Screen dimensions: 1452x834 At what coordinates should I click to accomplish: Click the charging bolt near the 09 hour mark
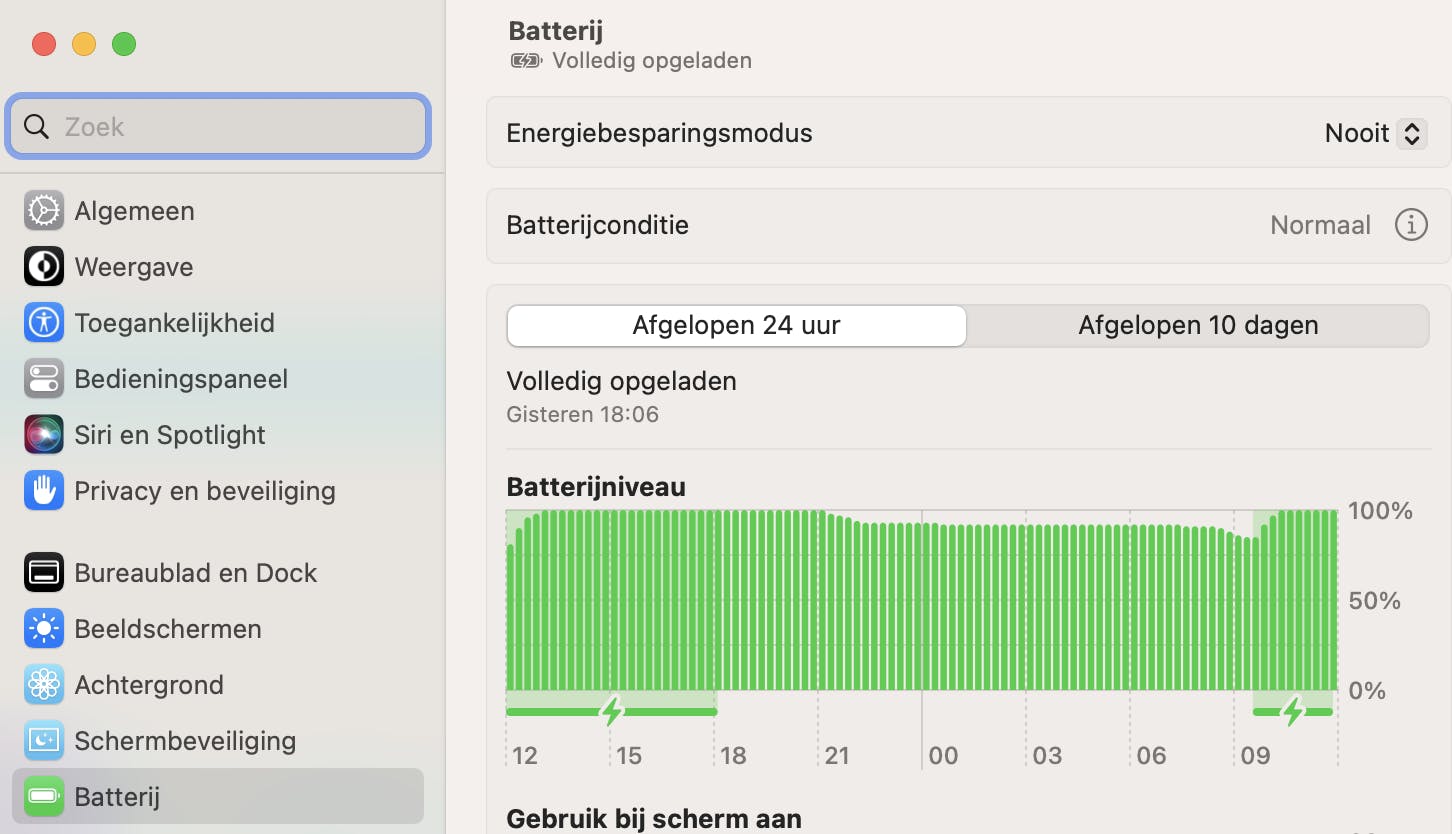(x=1293, y=711)
